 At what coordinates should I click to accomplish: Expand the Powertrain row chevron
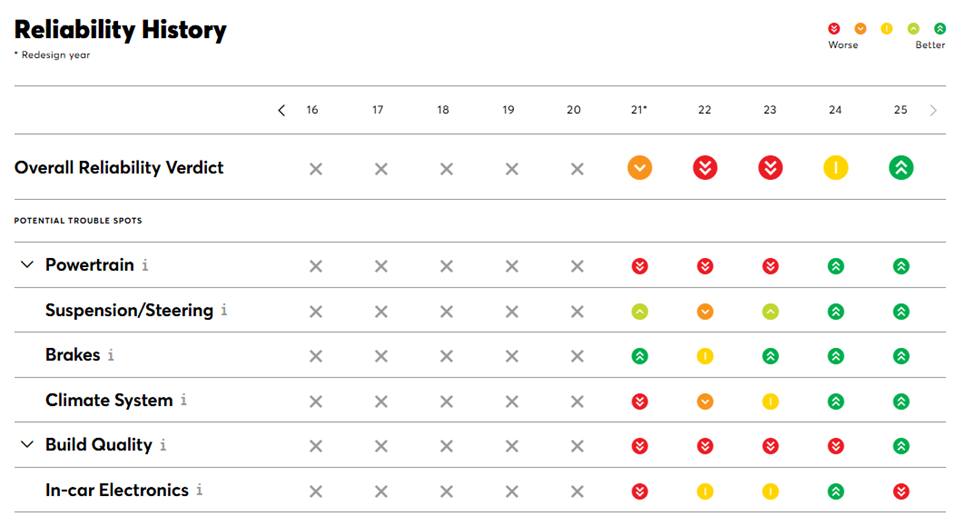point(27,265)
